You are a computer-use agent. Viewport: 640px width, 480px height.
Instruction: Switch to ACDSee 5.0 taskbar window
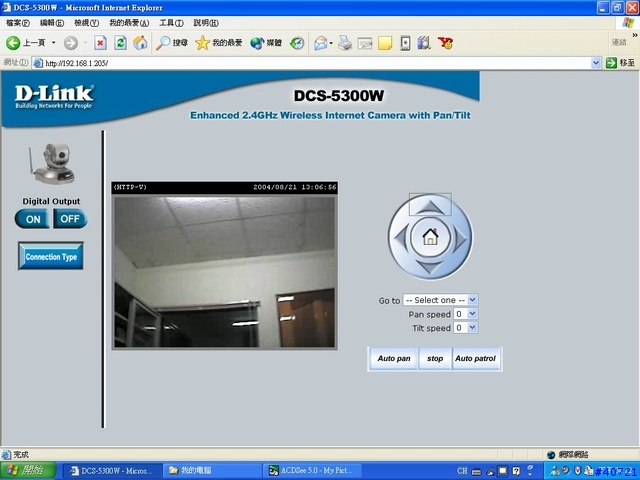[x=312, y=471]
